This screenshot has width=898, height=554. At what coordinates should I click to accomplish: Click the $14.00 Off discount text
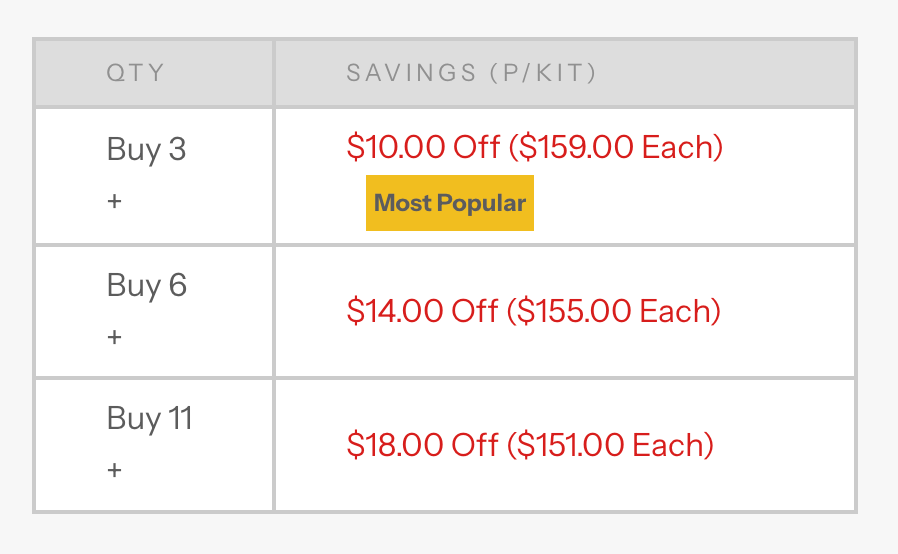(422, 311)
